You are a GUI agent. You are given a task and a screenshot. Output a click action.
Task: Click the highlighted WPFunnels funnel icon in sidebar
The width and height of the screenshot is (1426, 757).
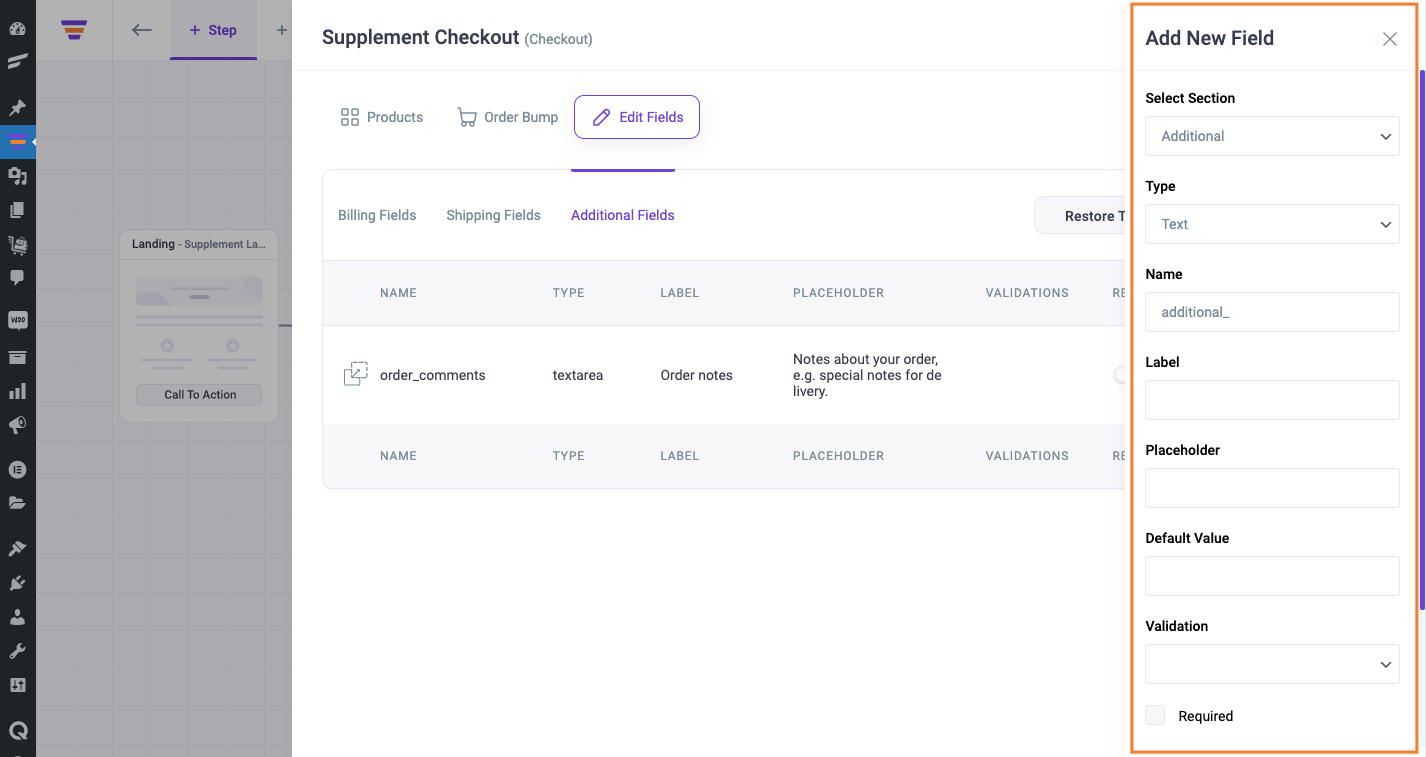coord(17,141)
